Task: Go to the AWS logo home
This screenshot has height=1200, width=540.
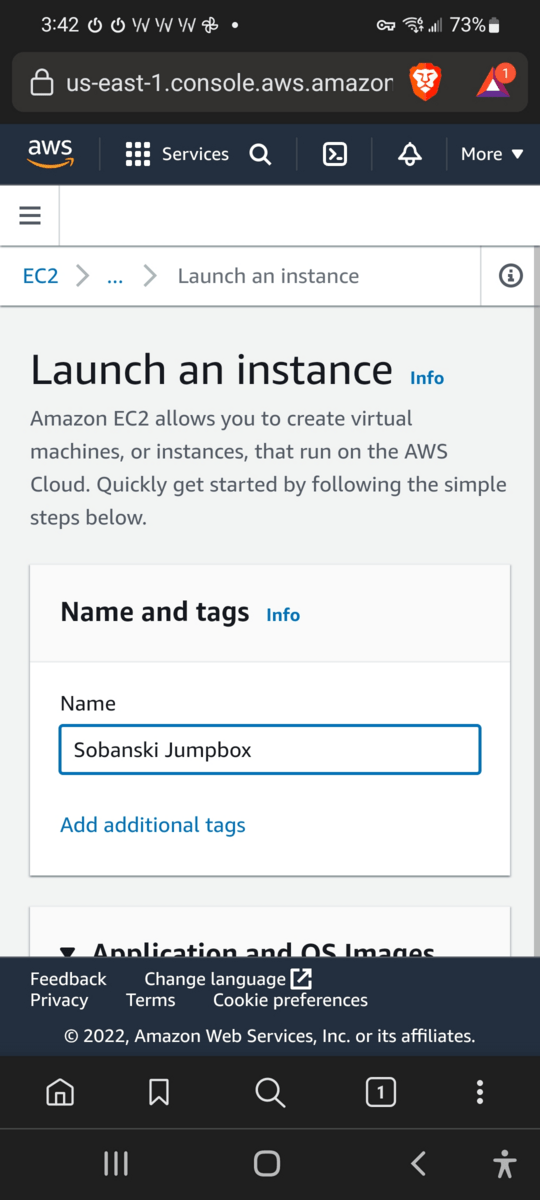Action: coord(50,154)
